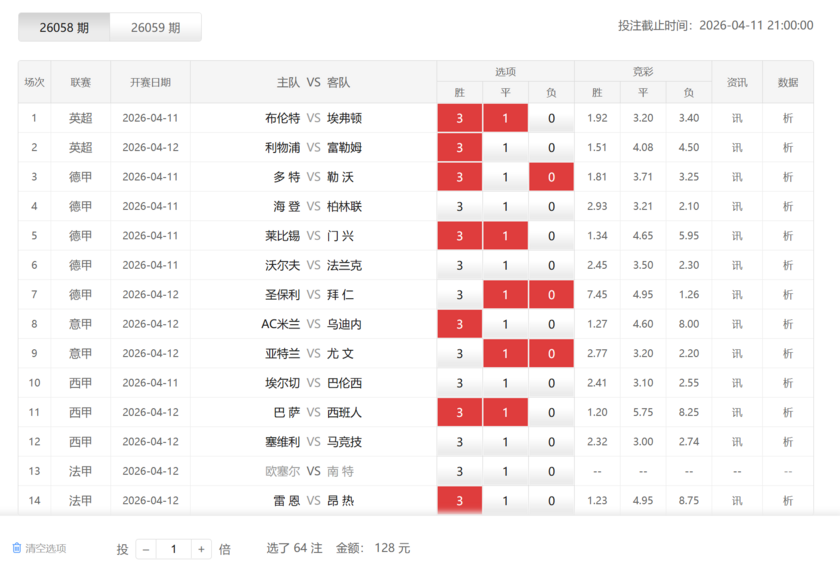The height and width of the screenshot is (565, 840).
Task: Select loss (0) for 巴萨 vs 西班人
Action: pyautogui.click(x=551, y=412)
